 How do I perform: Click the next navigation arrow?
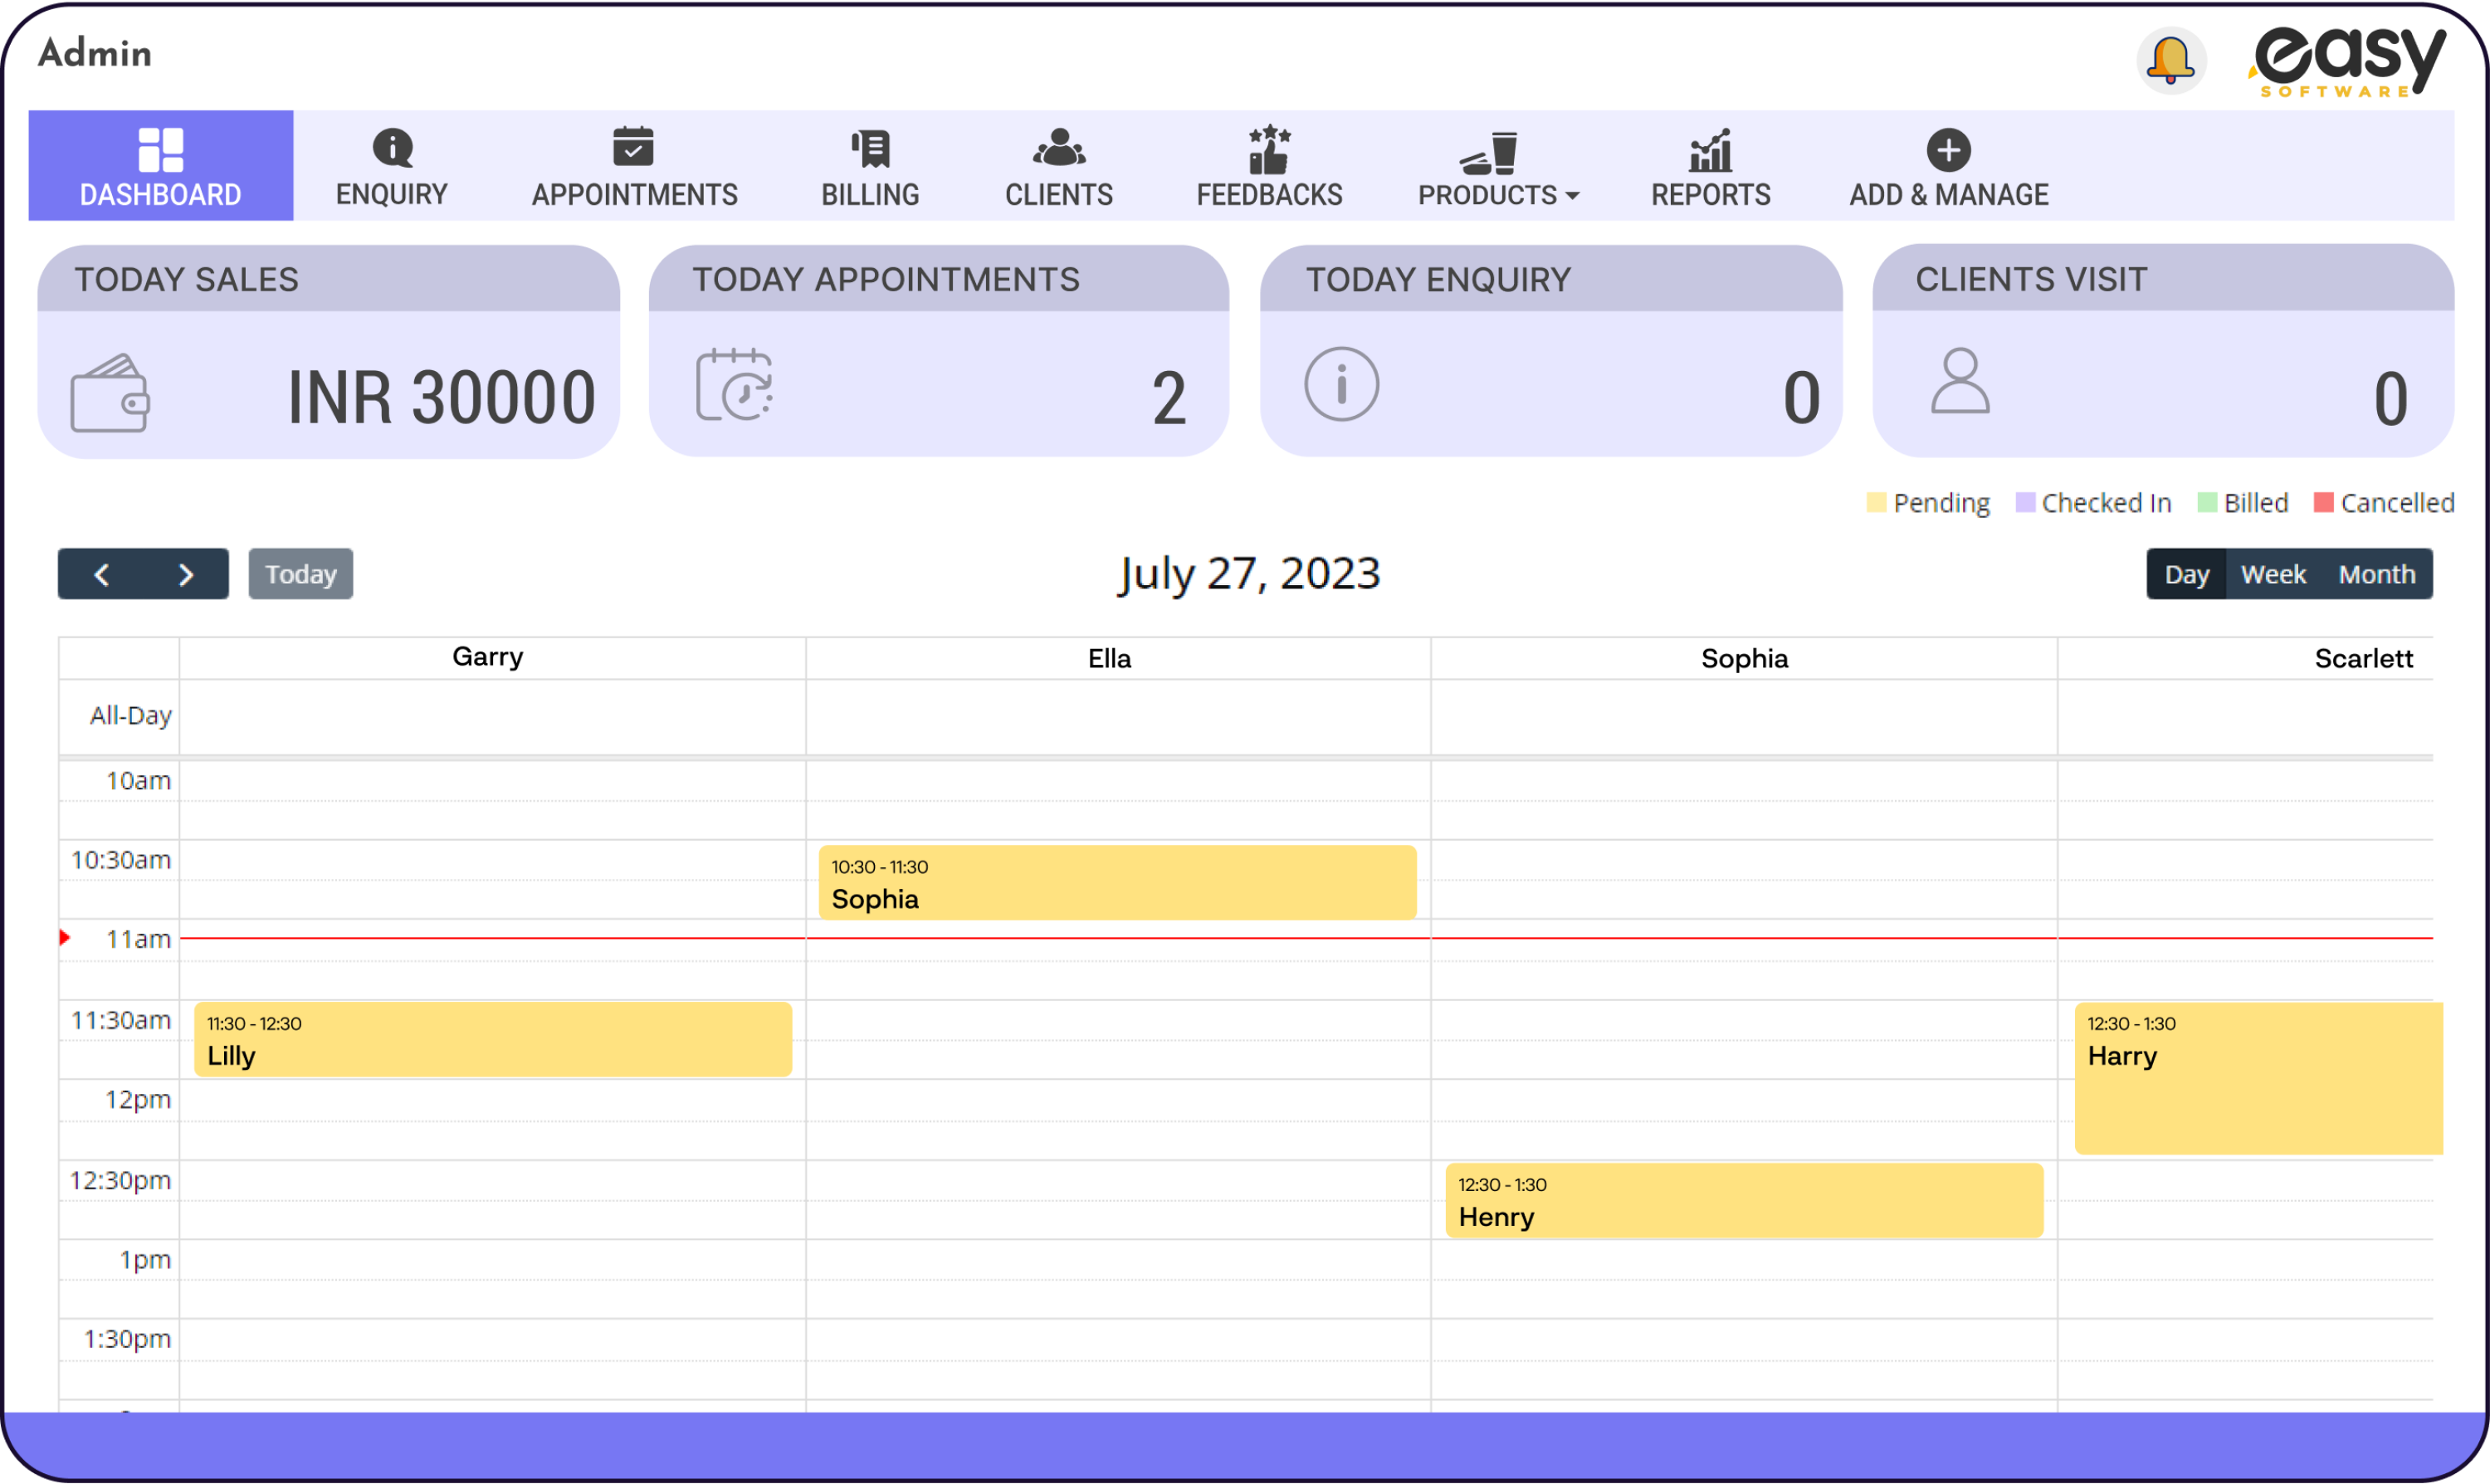pyautogui.click(x=183, y=573)
